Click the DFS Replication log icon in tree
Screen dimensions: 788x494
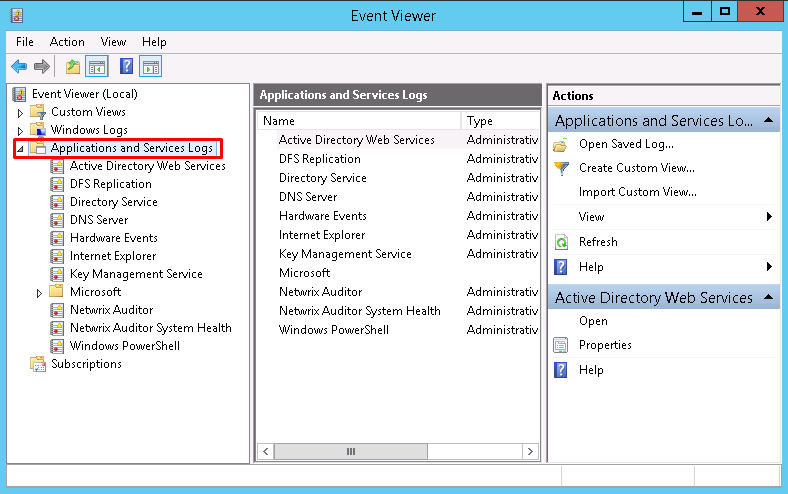pos(57,184)
